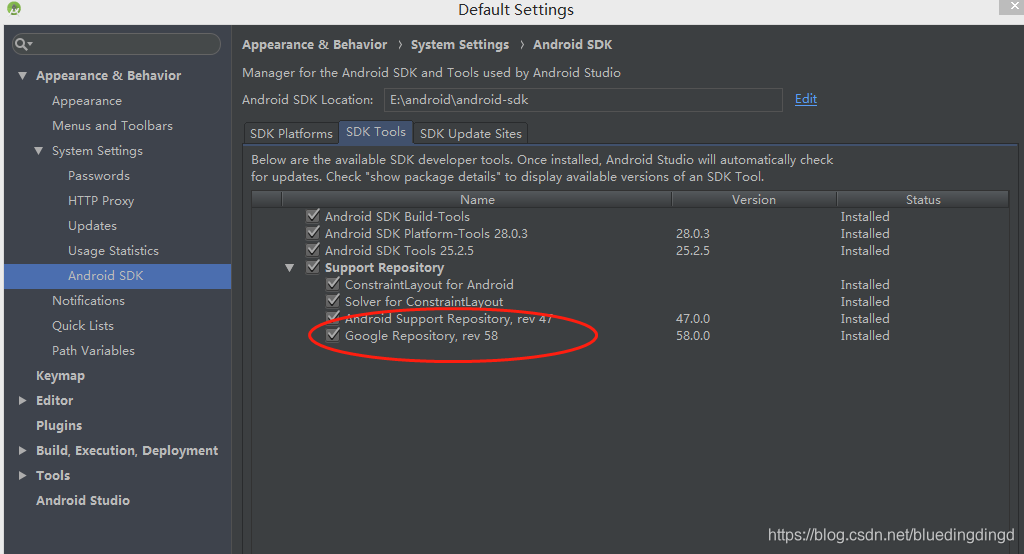
Task: Sort the table by Name column header
Action: click(477, 200)
